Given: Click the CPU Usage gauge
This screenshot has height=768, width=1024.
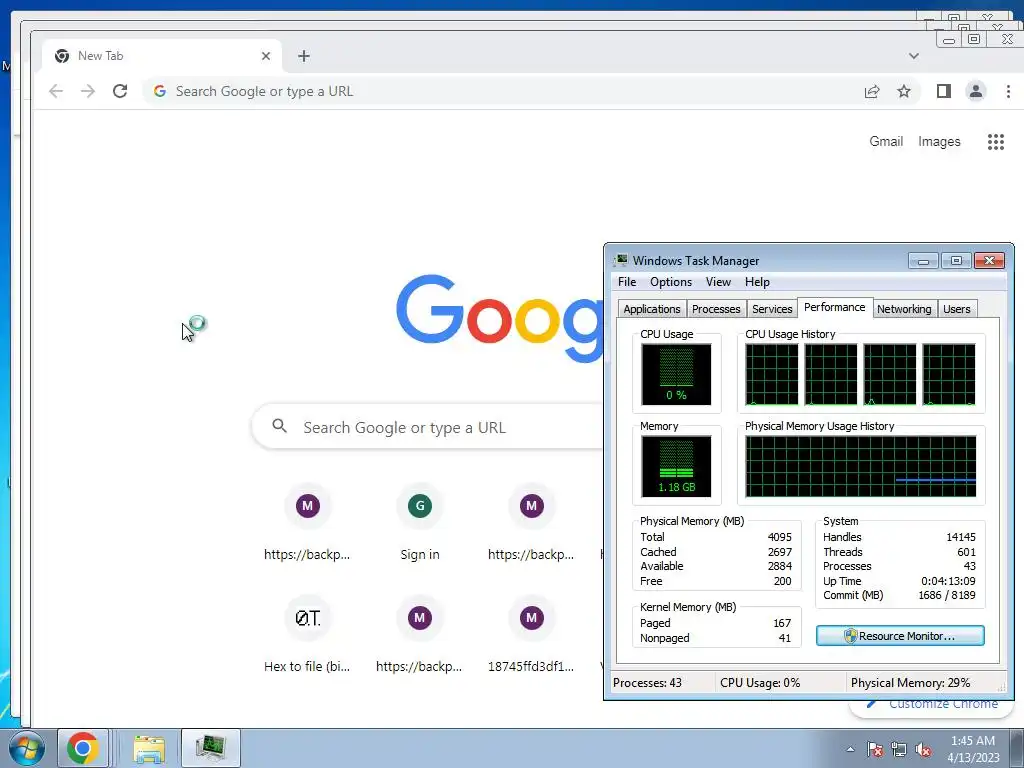Looking at the screenshot, I should pos(676,375).
